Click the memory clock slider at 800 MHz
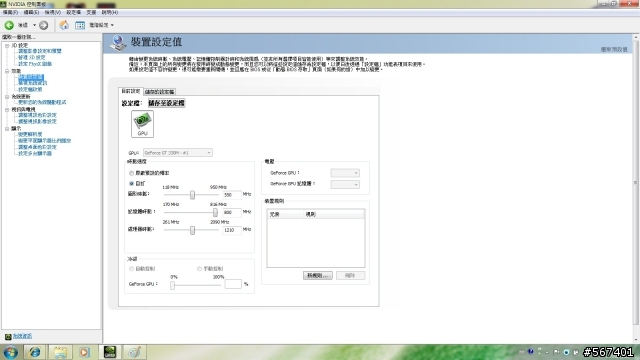The image size is (640, 360). click(x=215, y=212)
